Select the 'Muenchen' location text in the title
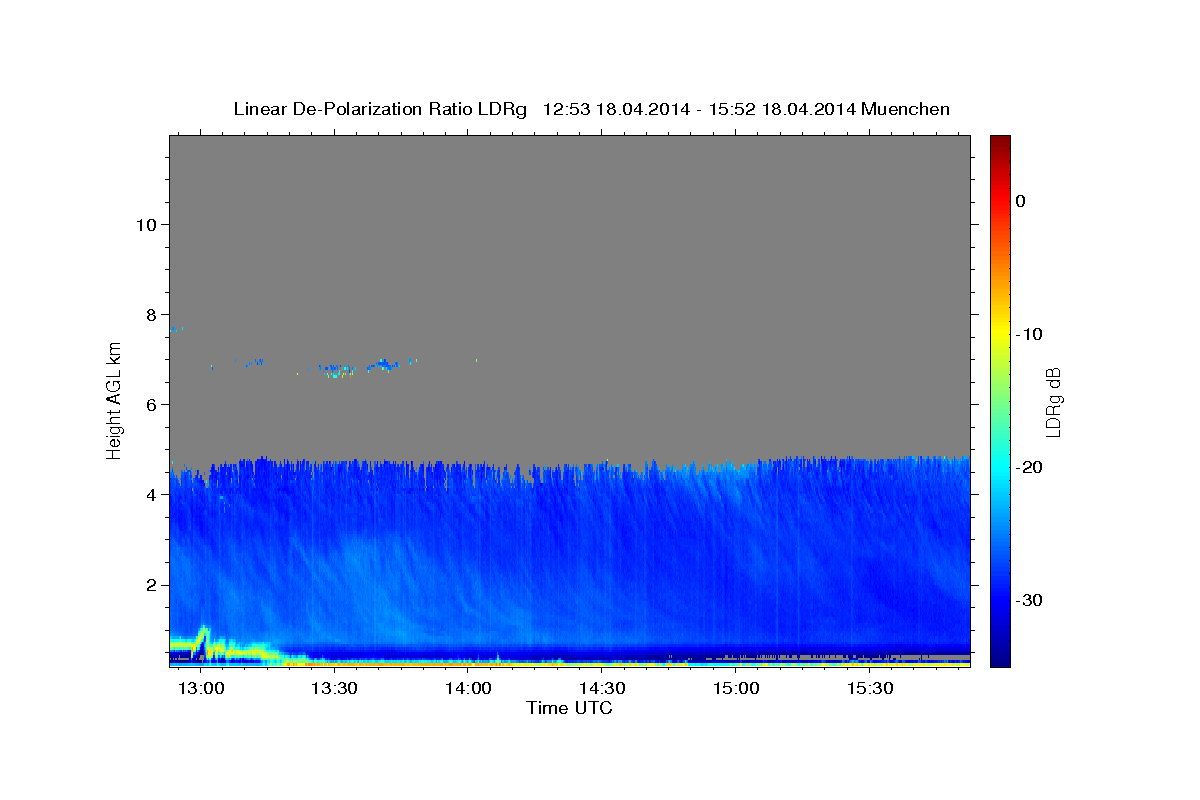This screenshot has width=1200, height=800. click(905, 109)
